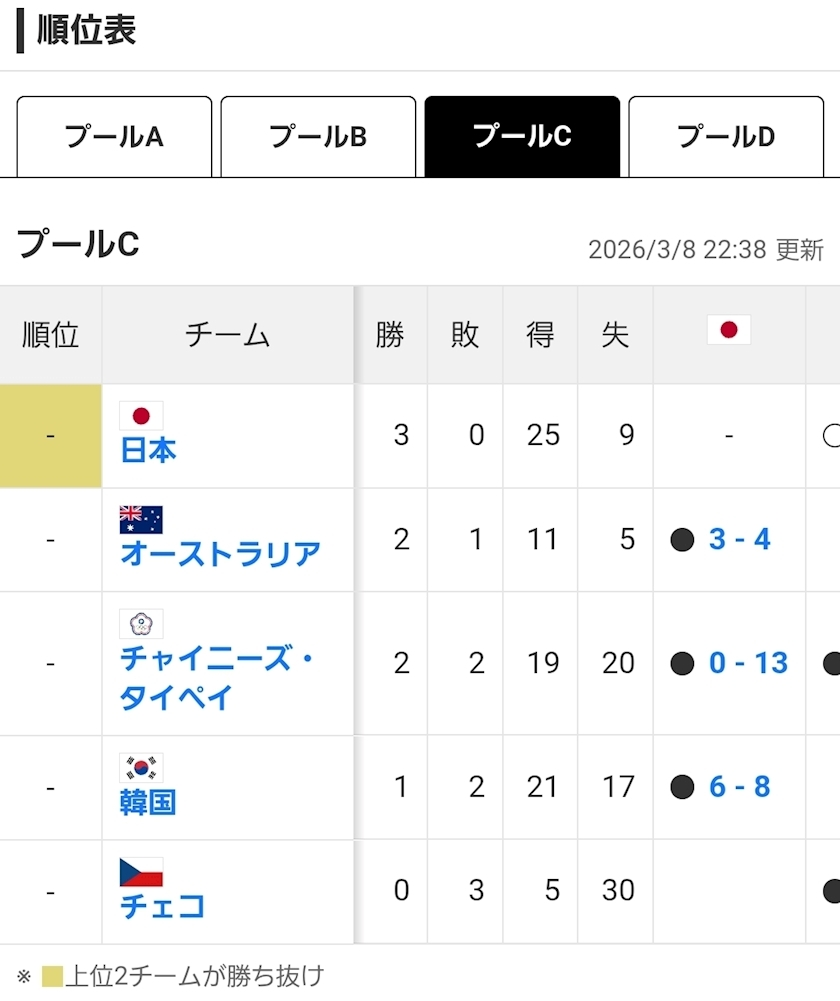
Task: Open the プールB tab
Action: click(x=318, y=137)
